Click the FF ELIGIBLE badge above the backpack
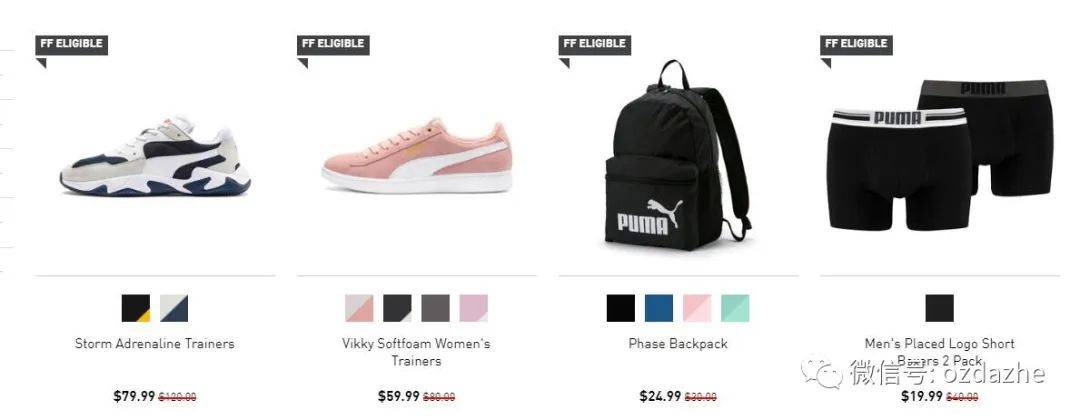 click(595, 44)
